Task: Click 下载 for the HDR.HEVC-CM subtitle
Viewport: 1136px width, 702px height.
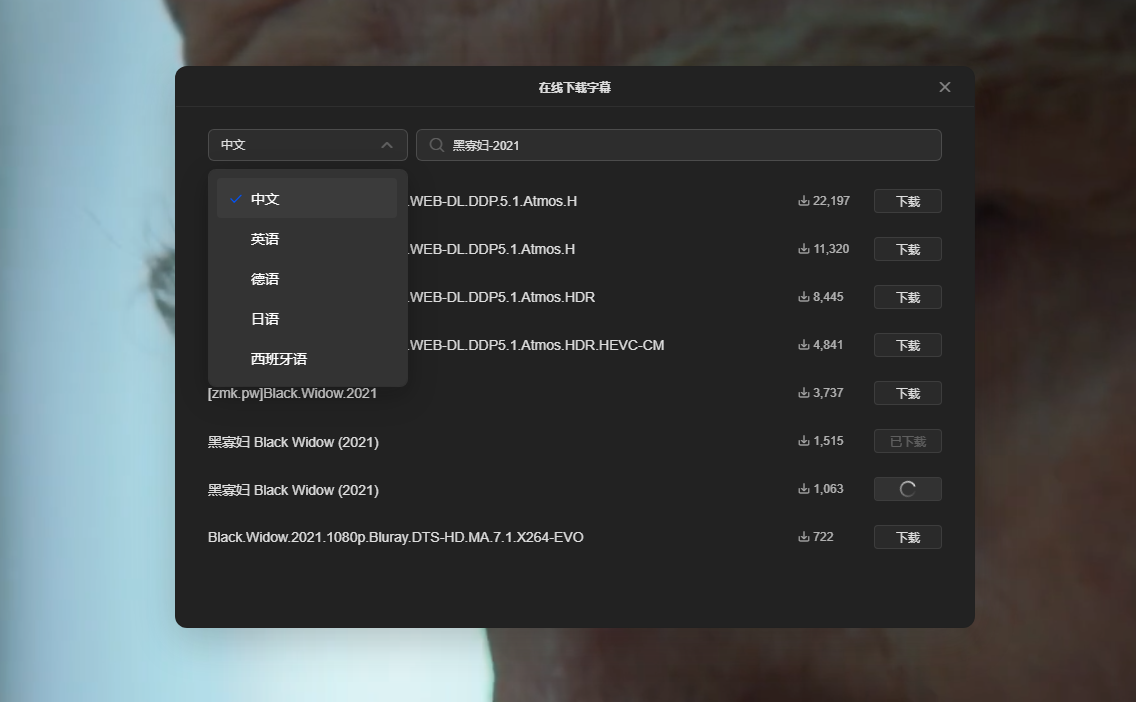Action: pos(907,345)
